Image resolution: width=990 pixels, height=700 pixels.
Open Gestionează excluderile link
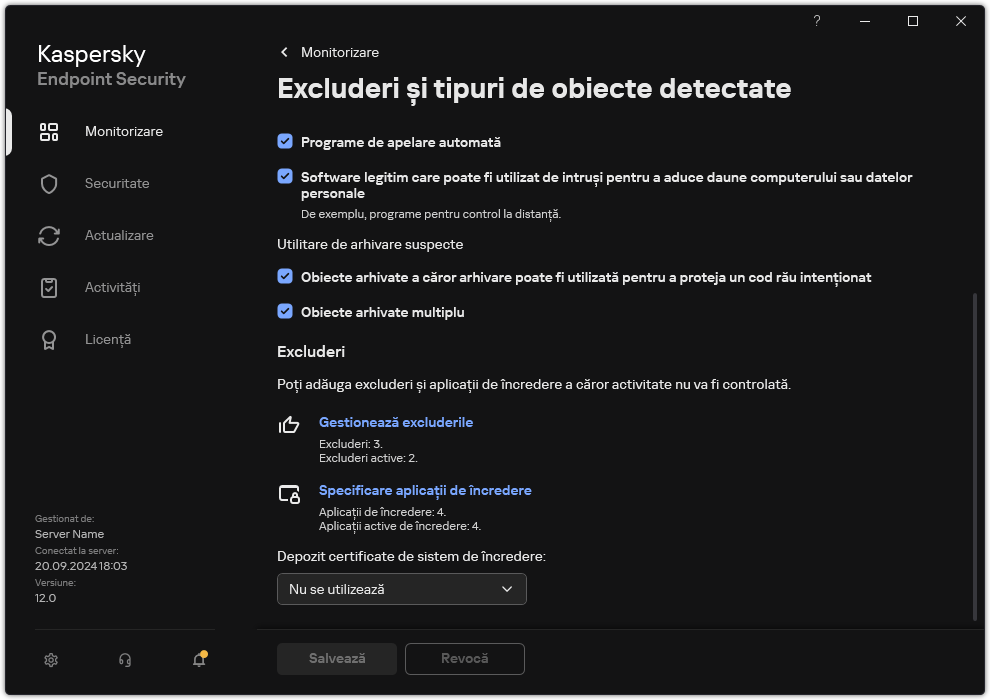(395, 422)
